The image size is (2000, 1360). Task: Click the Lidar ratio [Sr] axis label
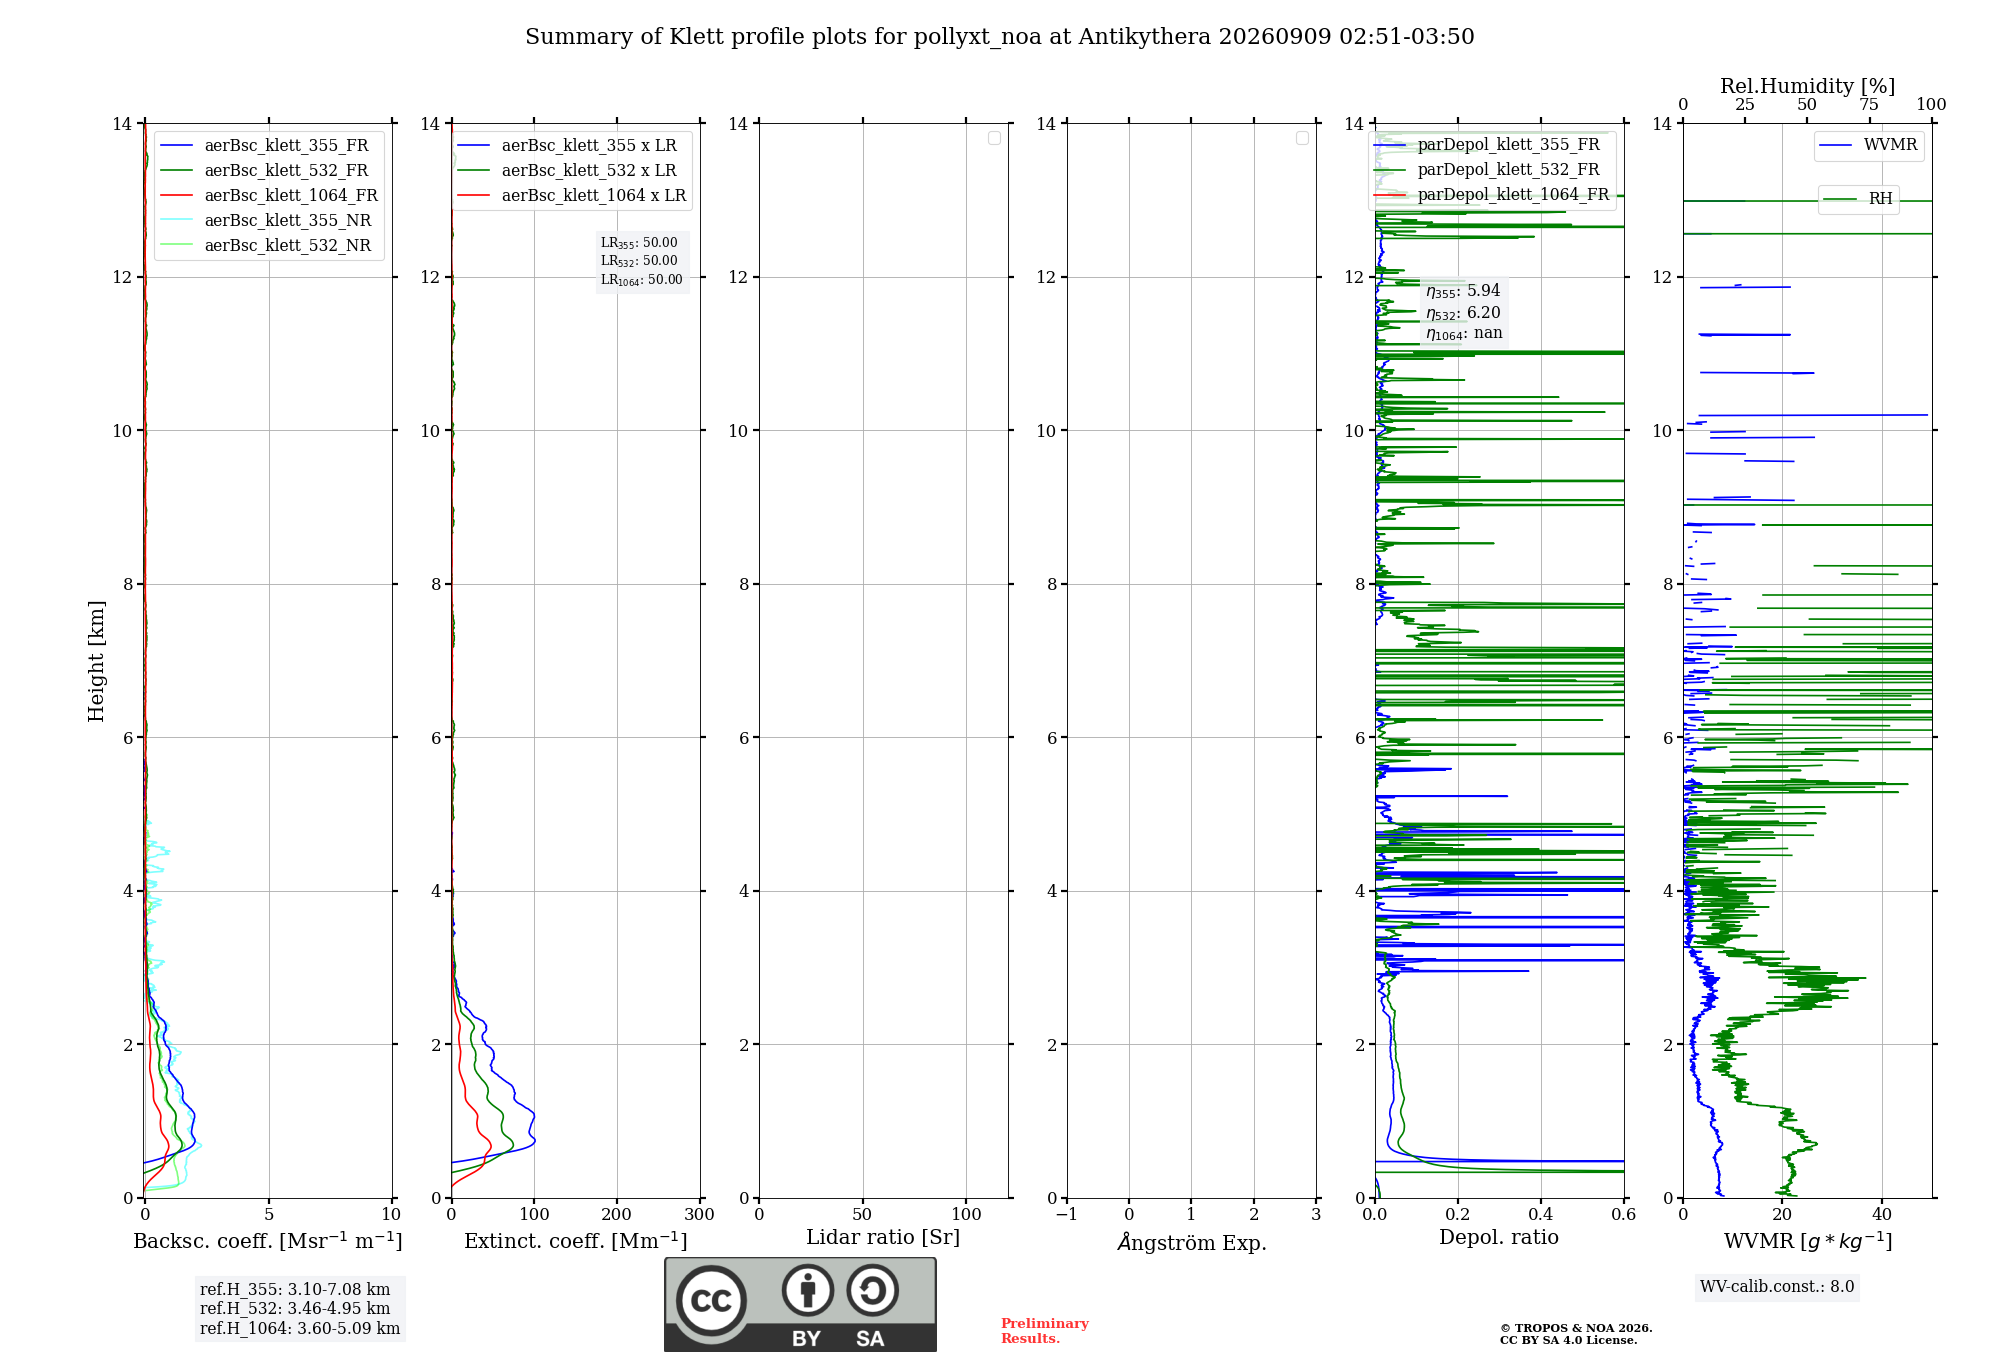pyautogui.click(x=883, y=1238)
